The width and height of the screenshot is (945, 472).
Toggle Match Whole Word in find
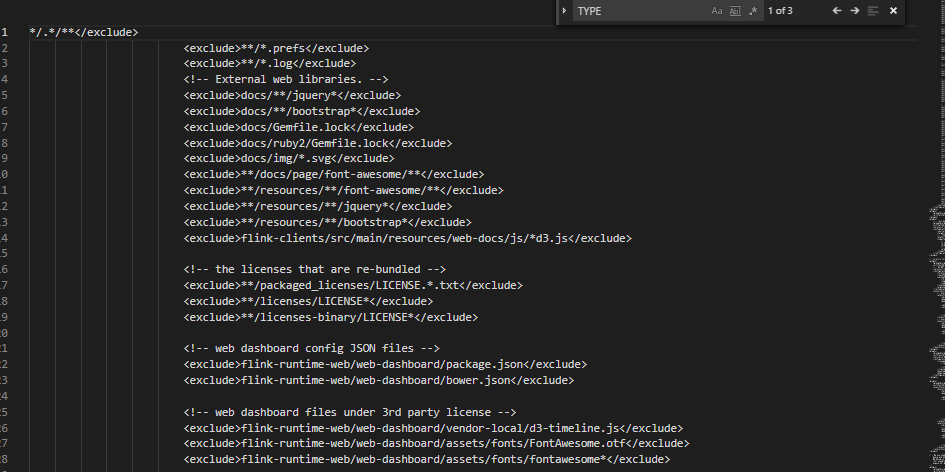click(x=735, y=11)
